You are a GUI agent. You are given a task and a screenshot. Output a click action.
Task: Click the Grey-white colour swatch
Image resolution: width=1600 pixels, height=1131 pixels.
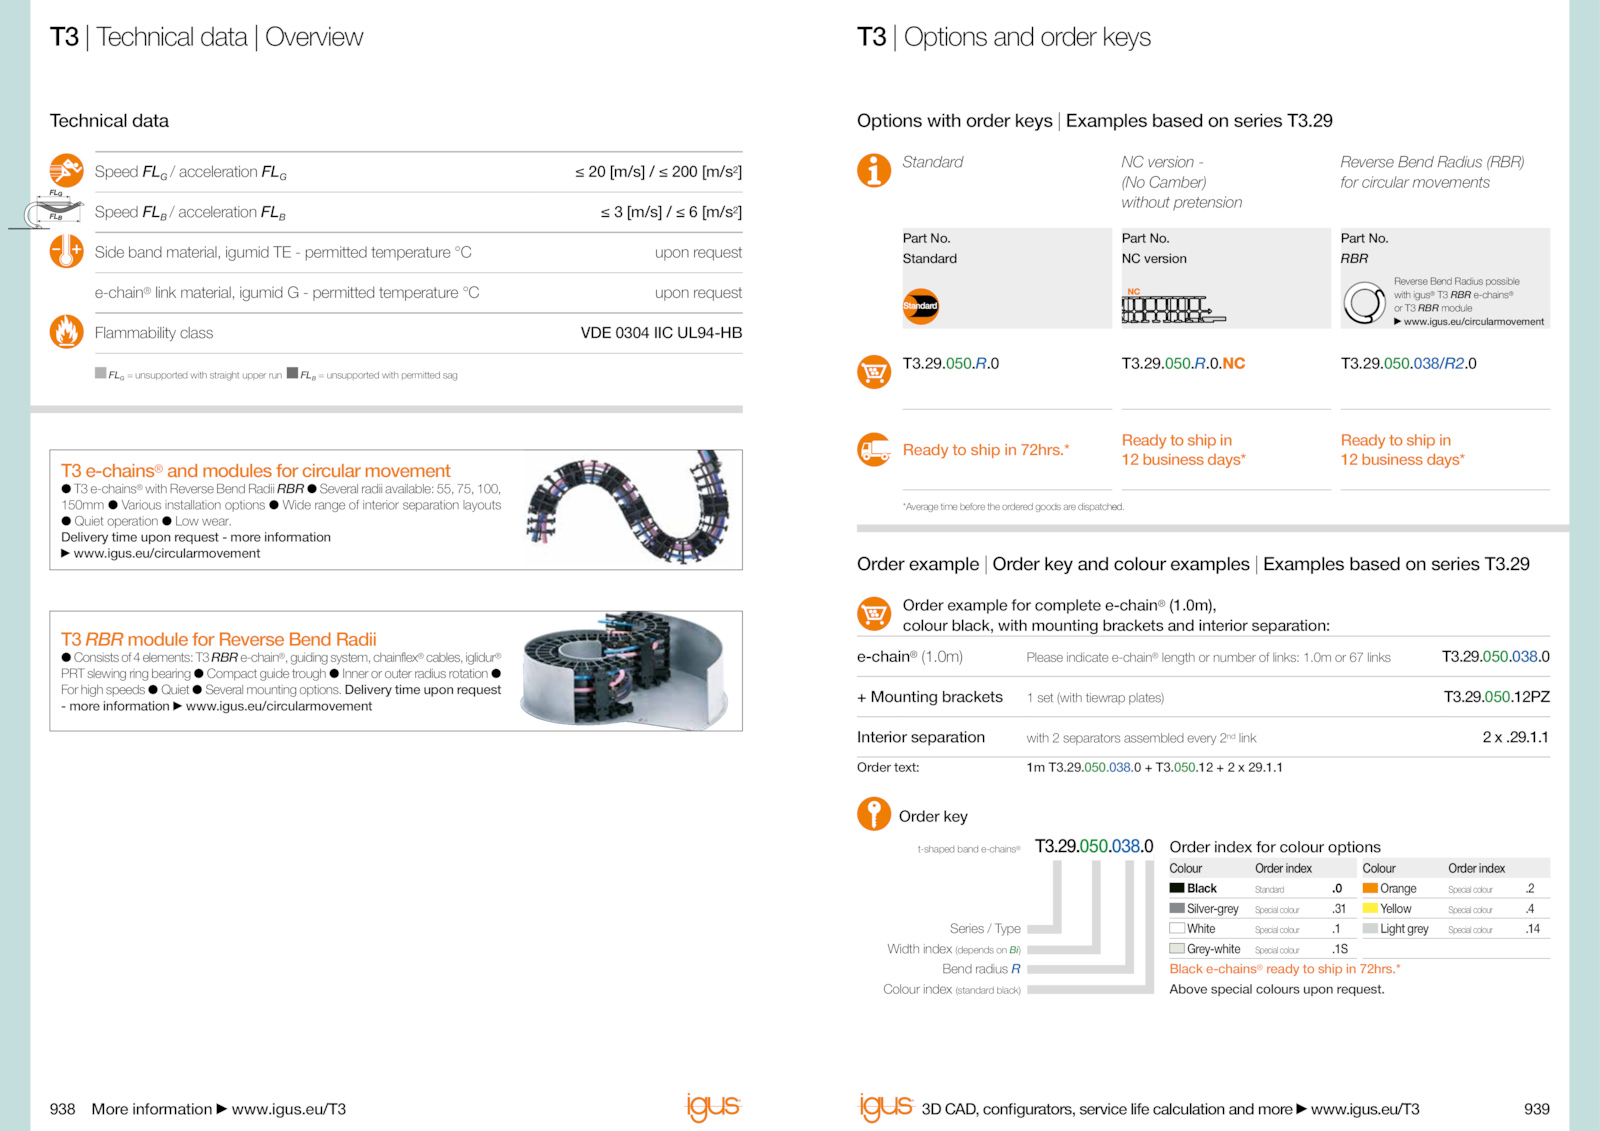point(1177,948)
